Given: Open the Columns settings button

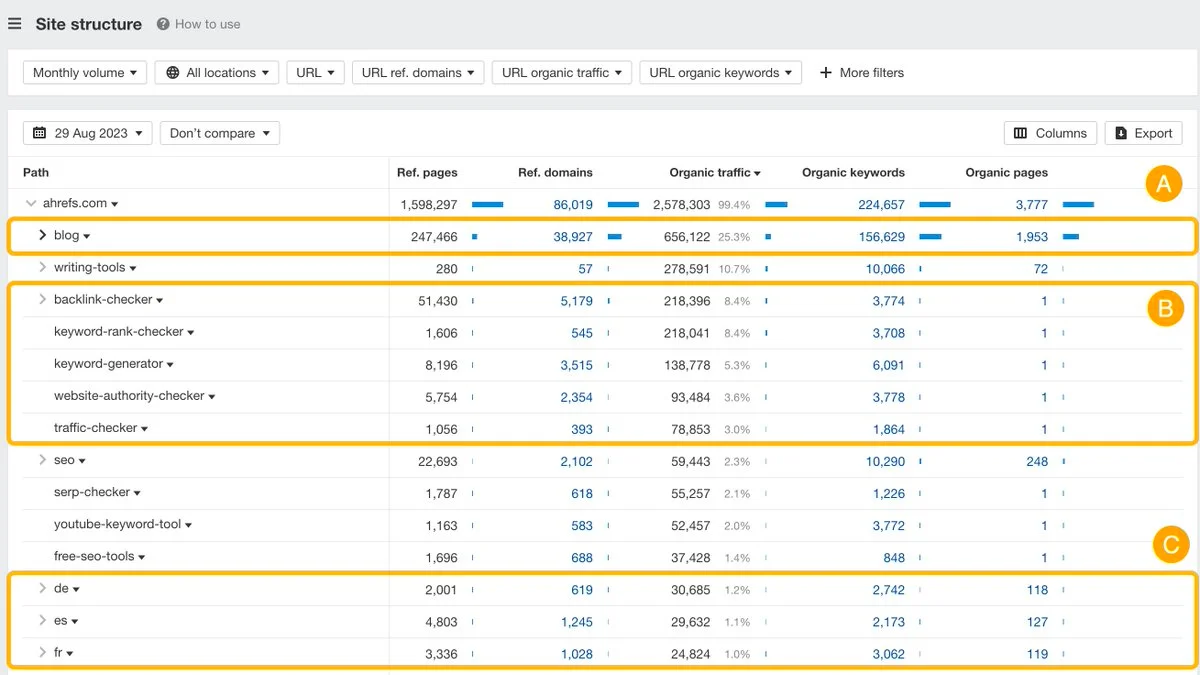Looking at the screenshot, I should [x=1050, y=133].
